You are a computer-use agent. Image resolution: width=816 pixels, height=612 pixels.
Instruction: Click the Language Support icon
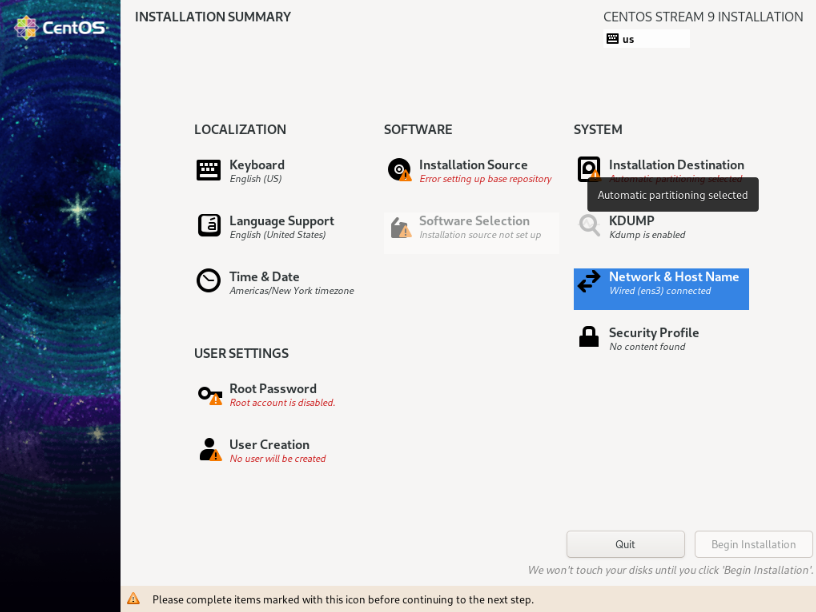point(209,225)
